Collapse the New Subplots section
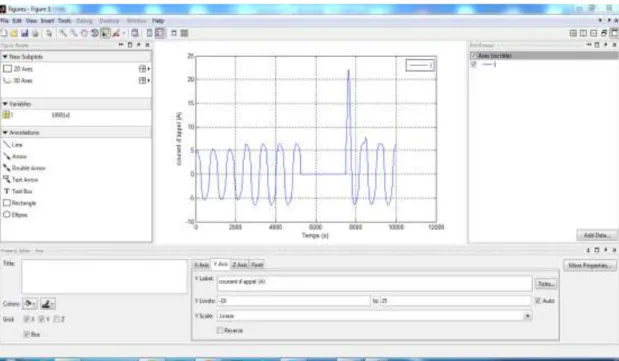This screenshot has width=619, height=361. 5,57
